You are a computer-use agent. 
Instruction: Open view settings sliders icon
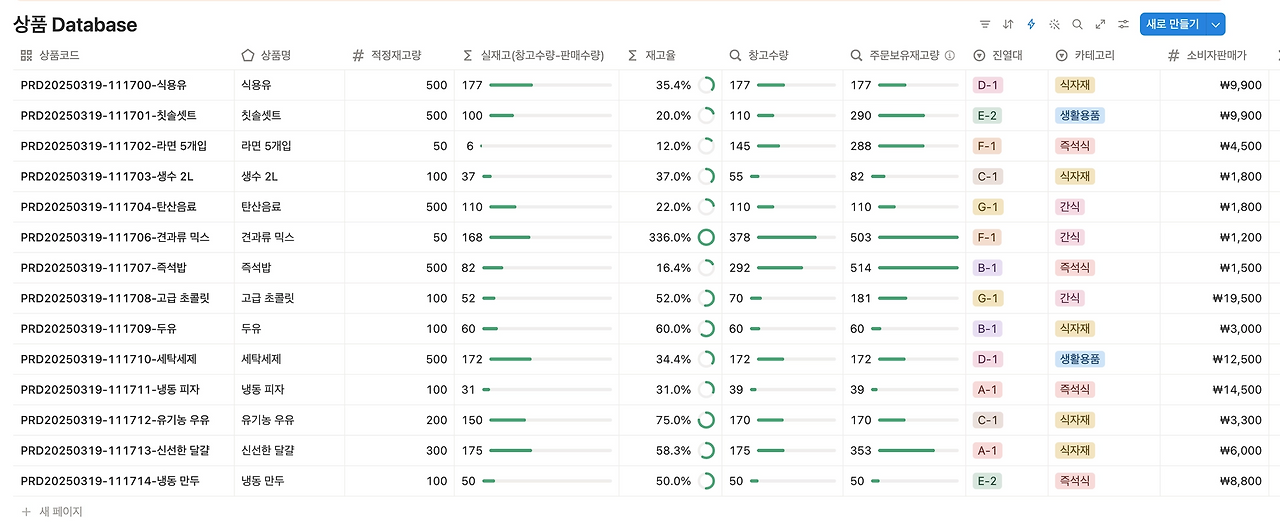(x=1123, y=24)
